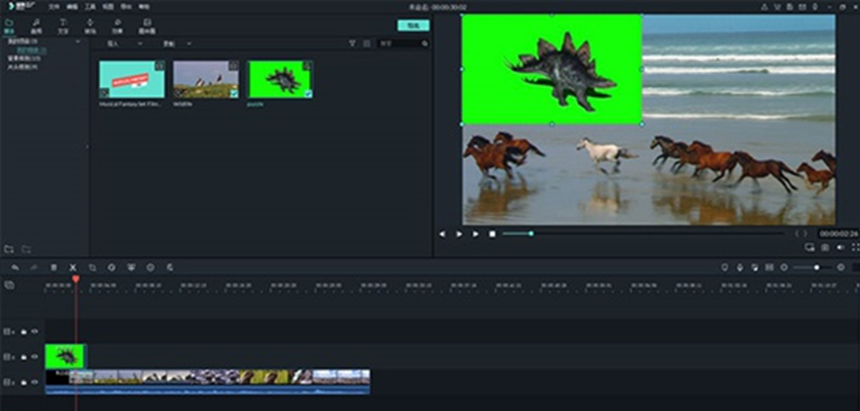The width and height of the screenshot is (860, 411).
Task: Click the undo arrow in timeline toolbar
Action: (x=15, y=267)
